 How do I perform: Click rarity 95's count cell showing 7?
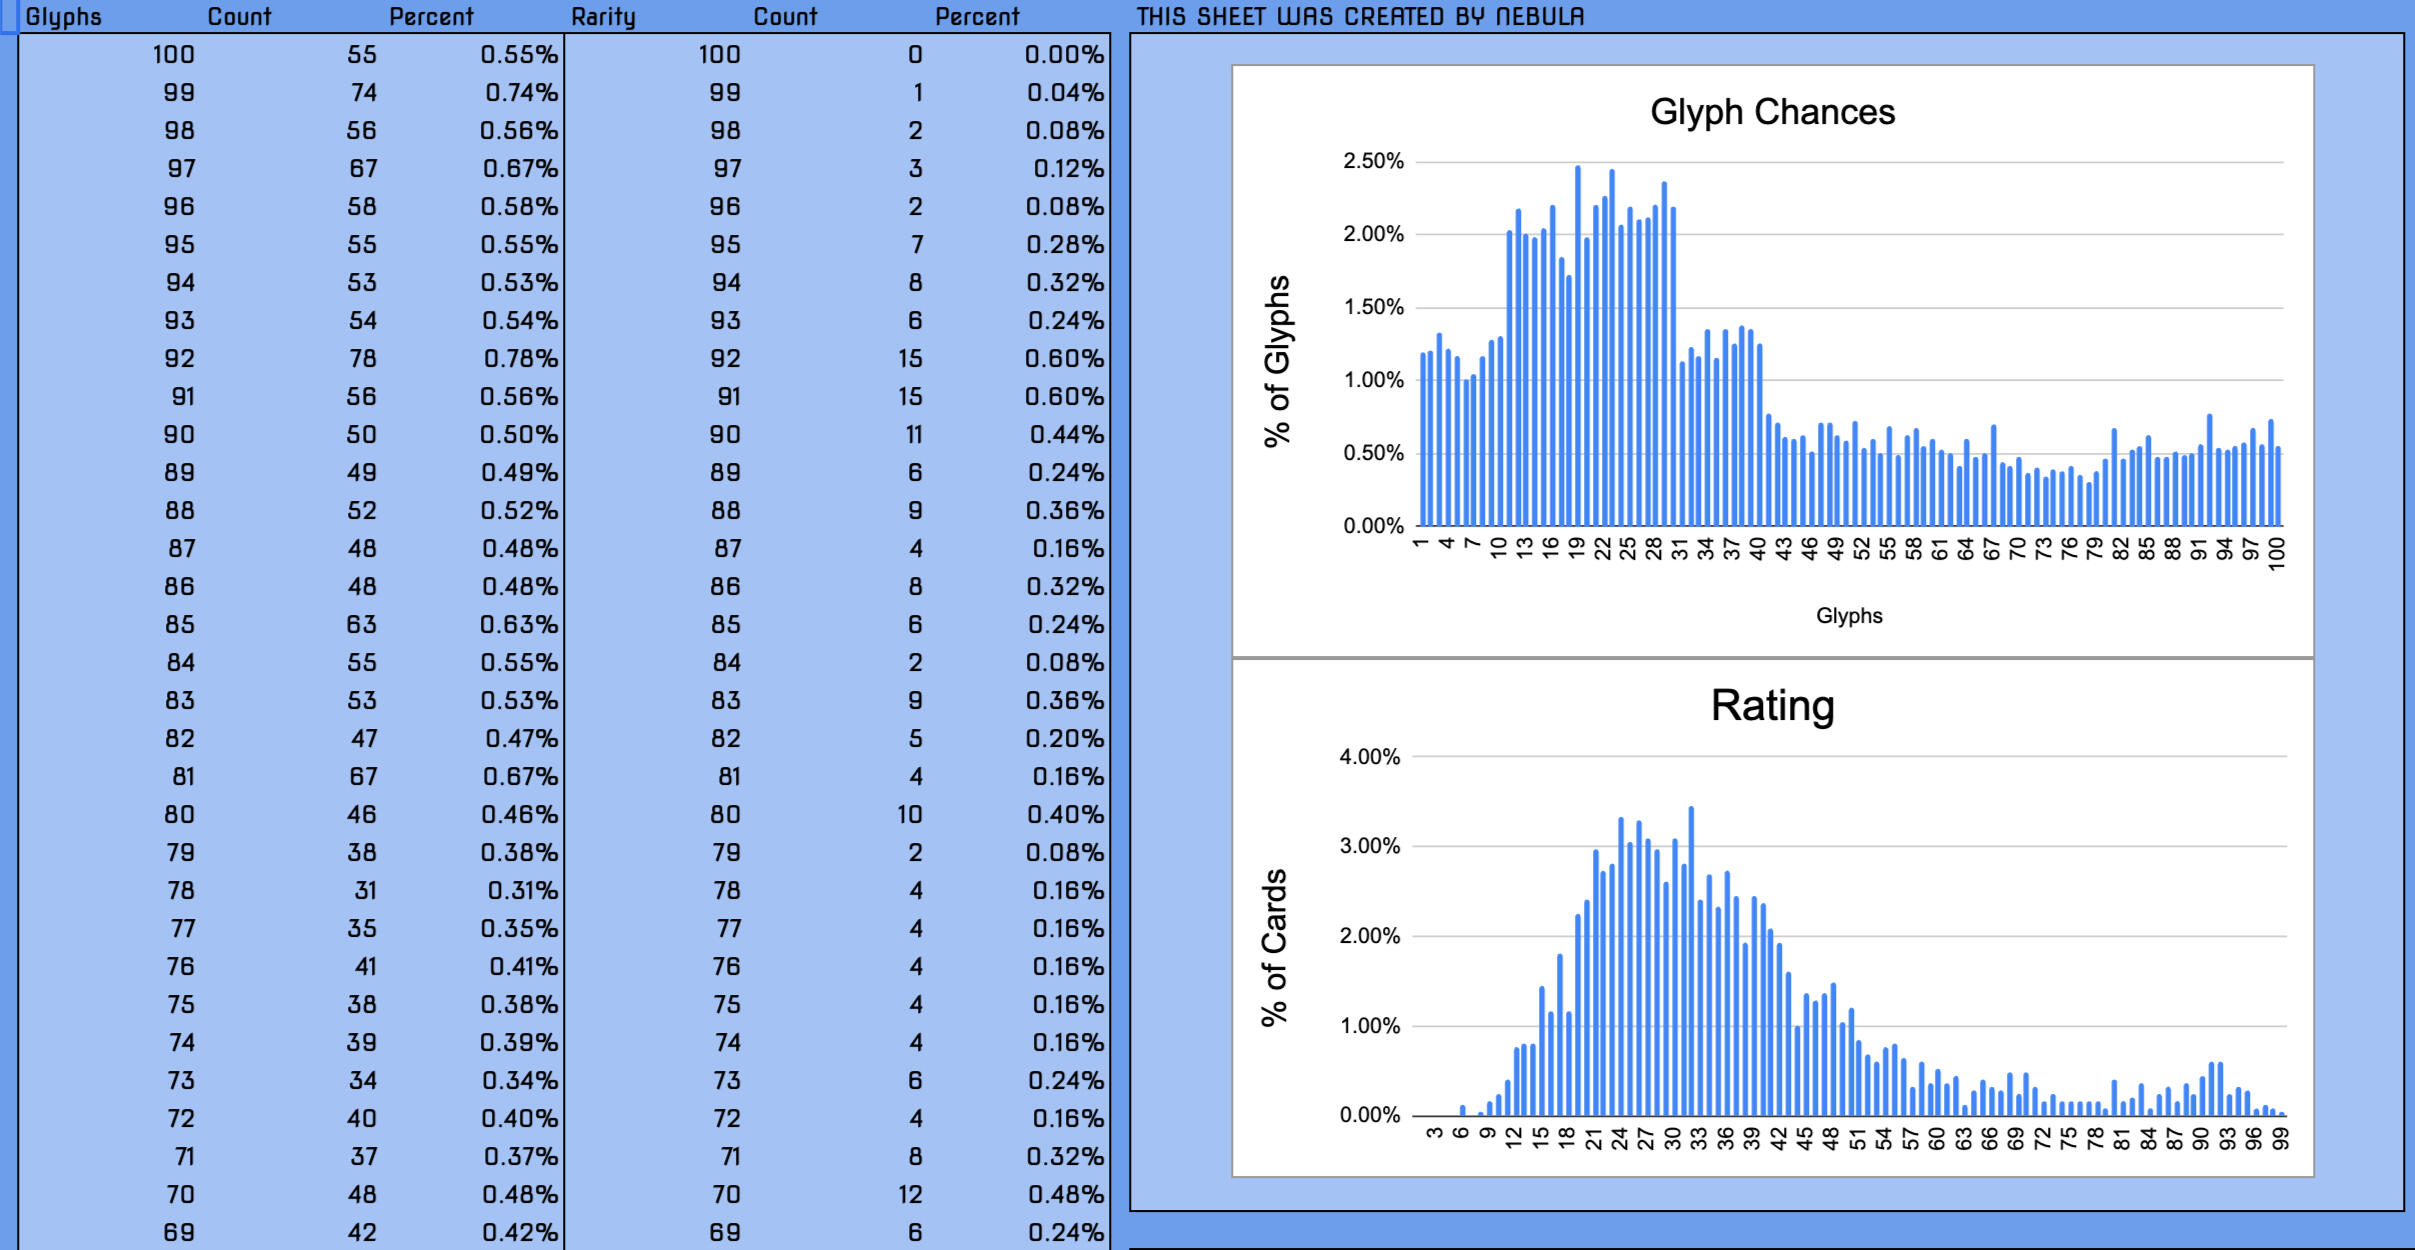(x=915, y=245)
